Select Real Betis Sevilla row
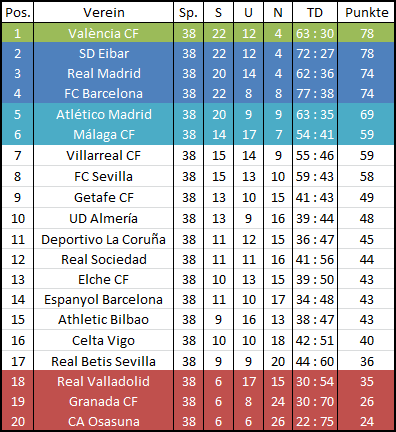This screenshot has height=432, width=396. pyautogui.click(x=198, y=361)
